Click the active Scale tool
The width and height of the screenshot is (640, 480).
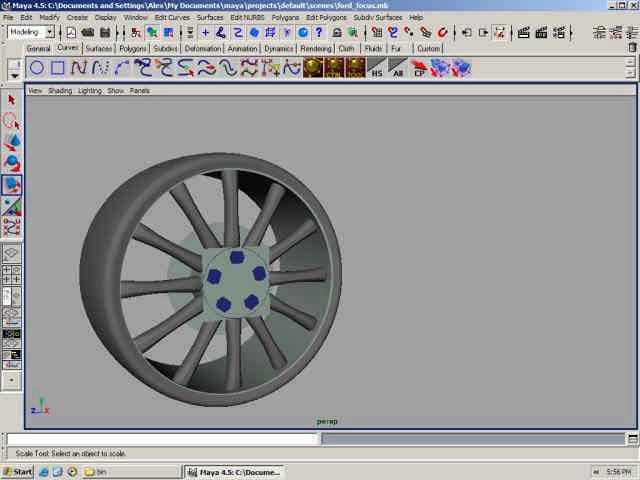click(12, 185)
